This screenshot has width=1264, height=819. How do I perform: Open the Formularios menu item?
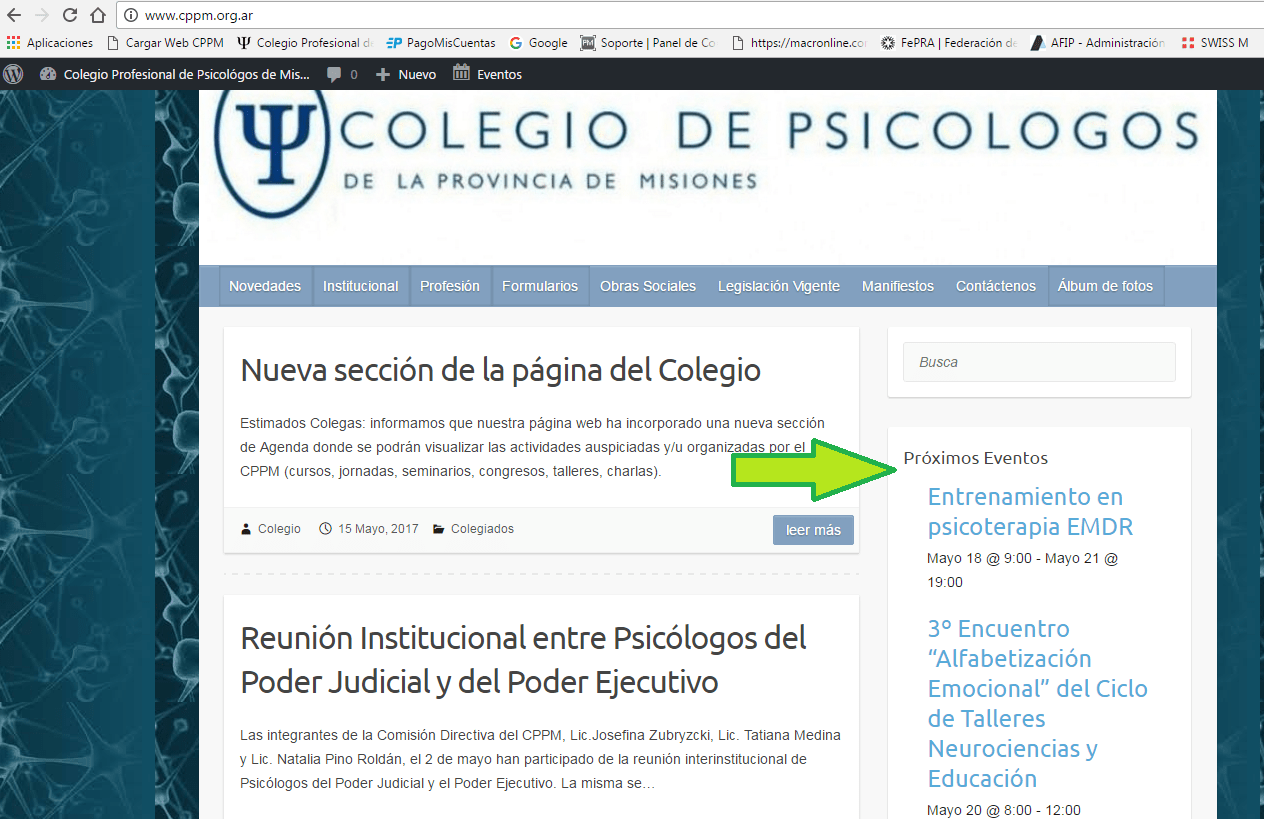[540, 286]
